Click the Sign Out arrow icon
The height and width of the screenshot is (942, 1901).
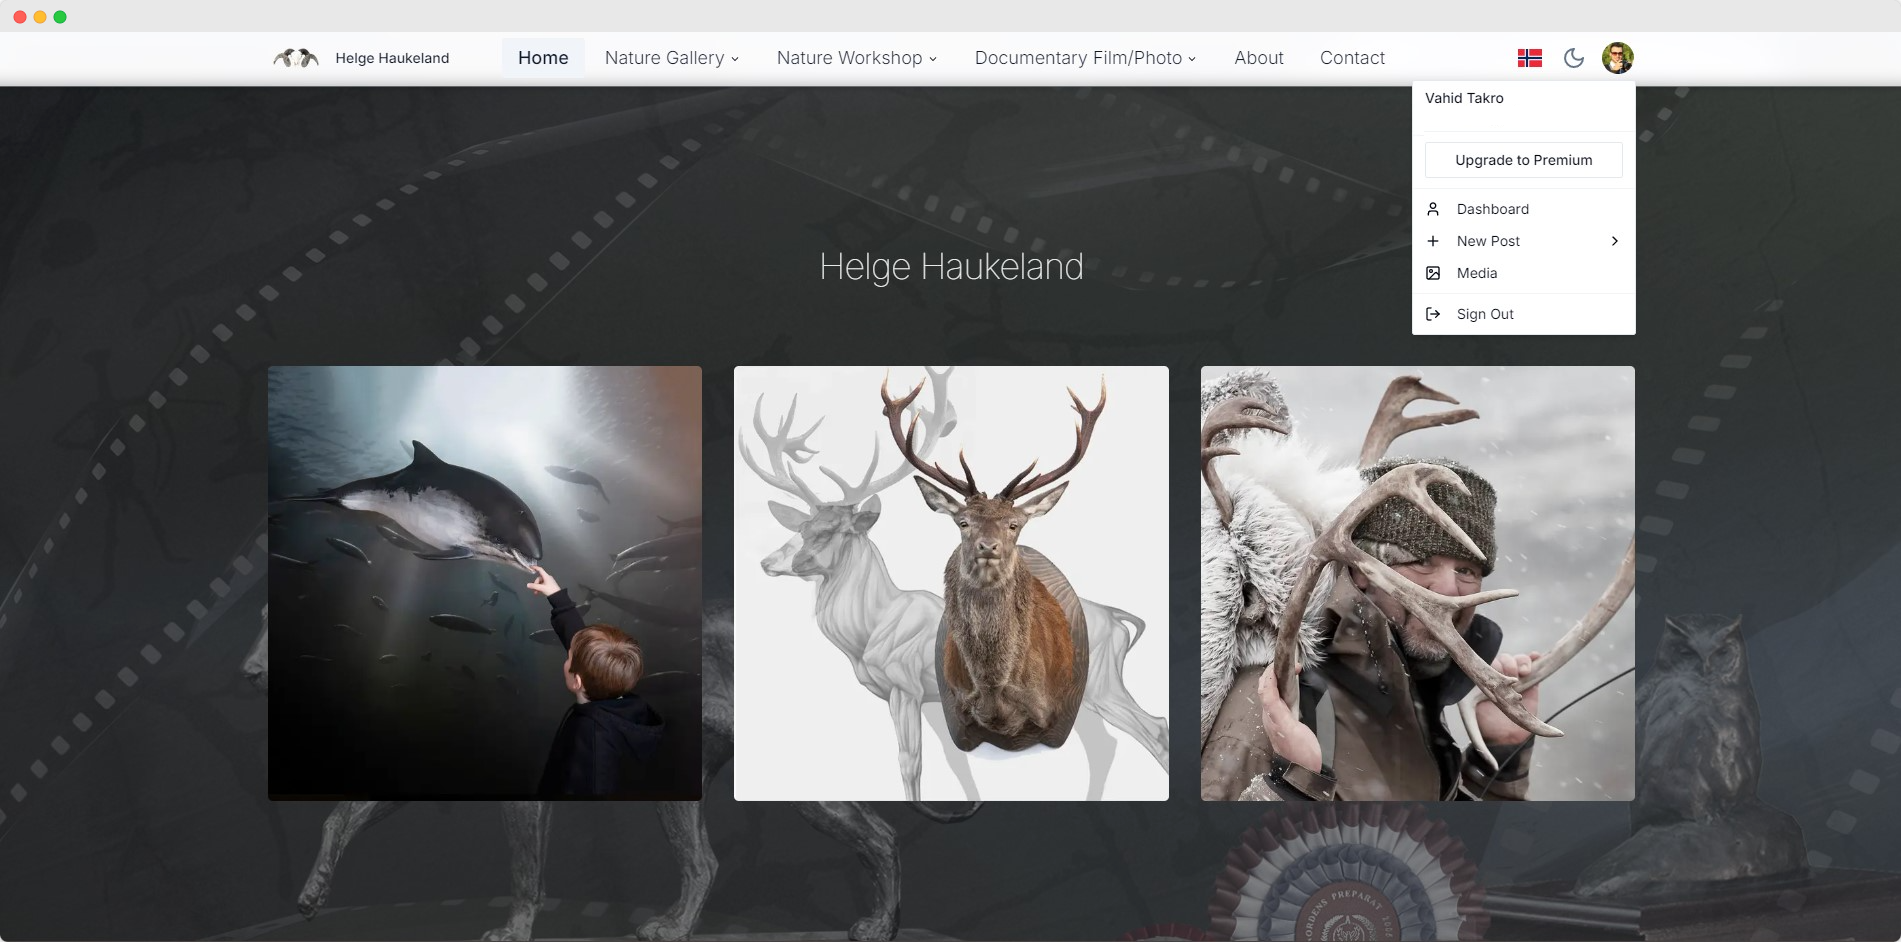[x=1433, y=314]
